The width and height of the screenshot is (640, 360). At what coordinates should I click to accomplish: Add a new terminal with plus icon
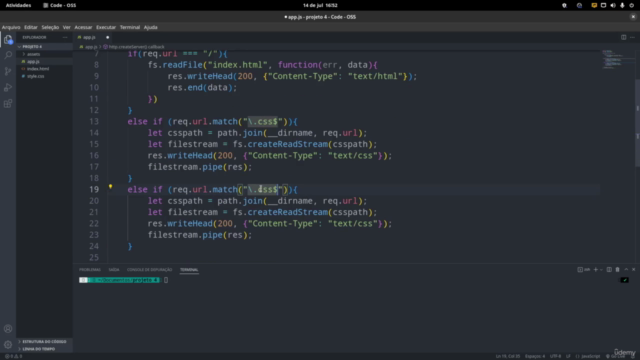pyautogui.click(x=596, y=269)
